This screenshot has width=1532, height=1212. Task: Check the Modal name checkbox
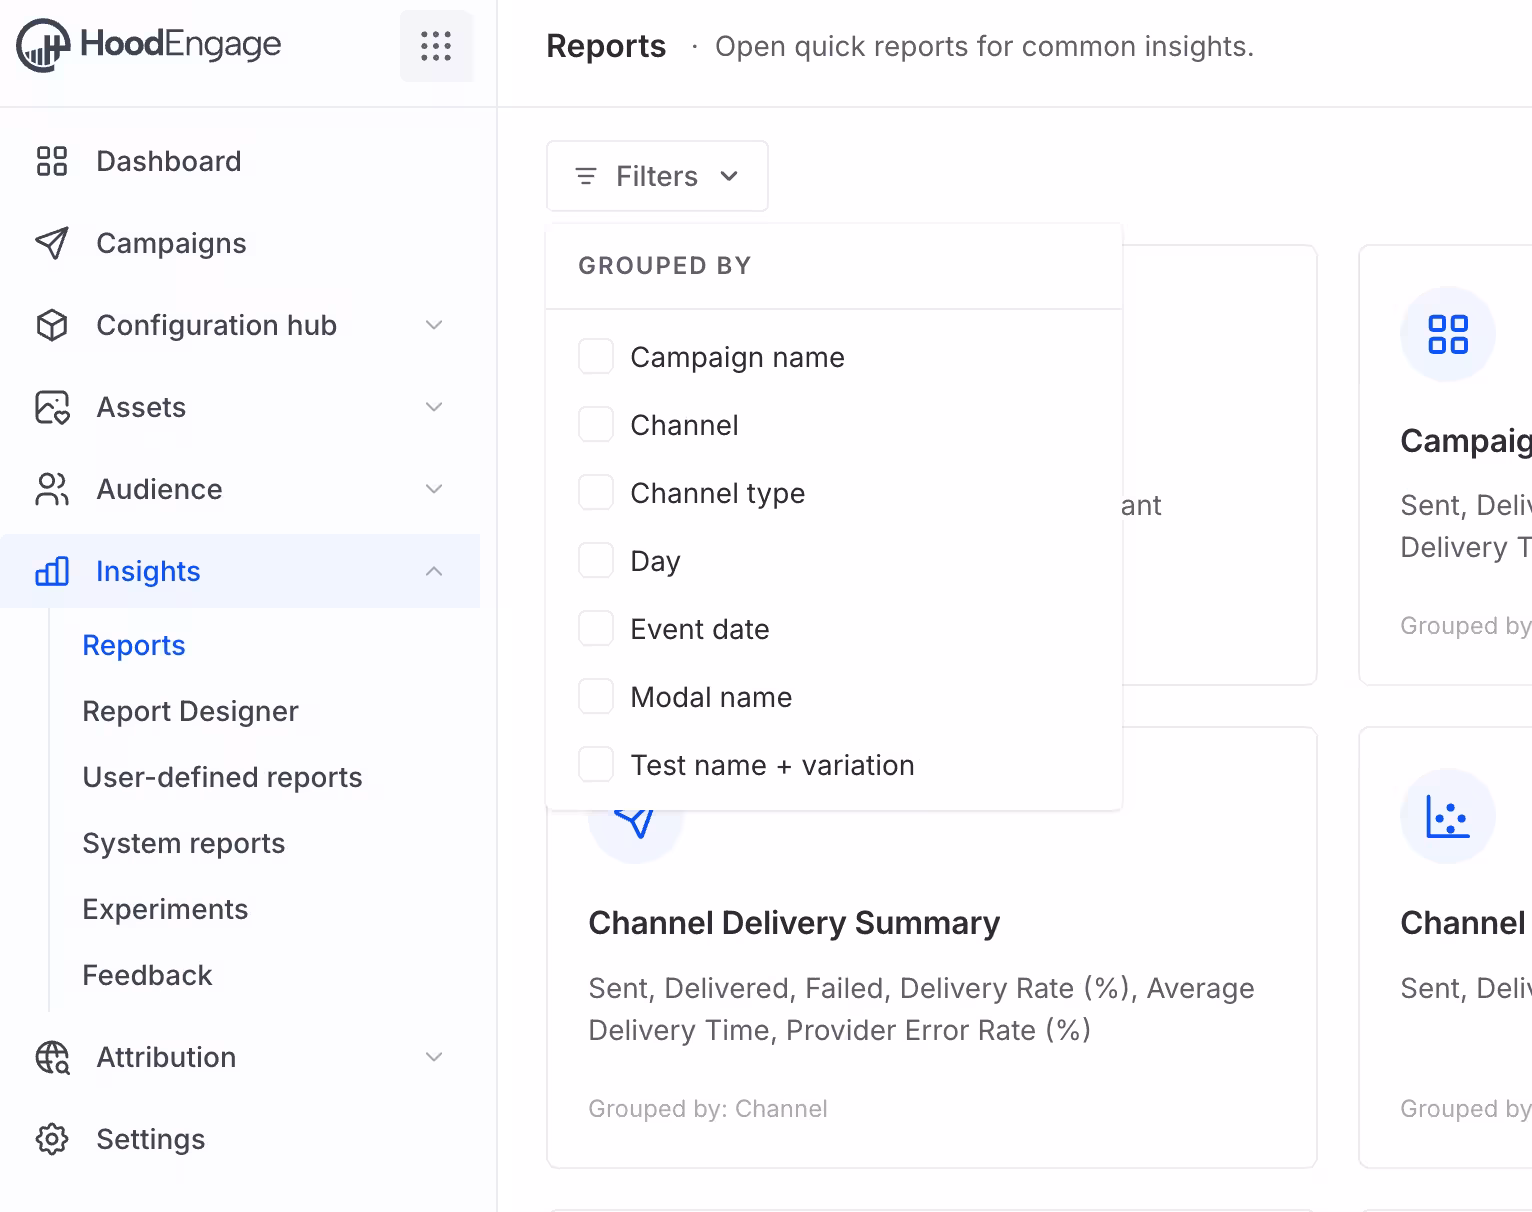click(596, 697)
